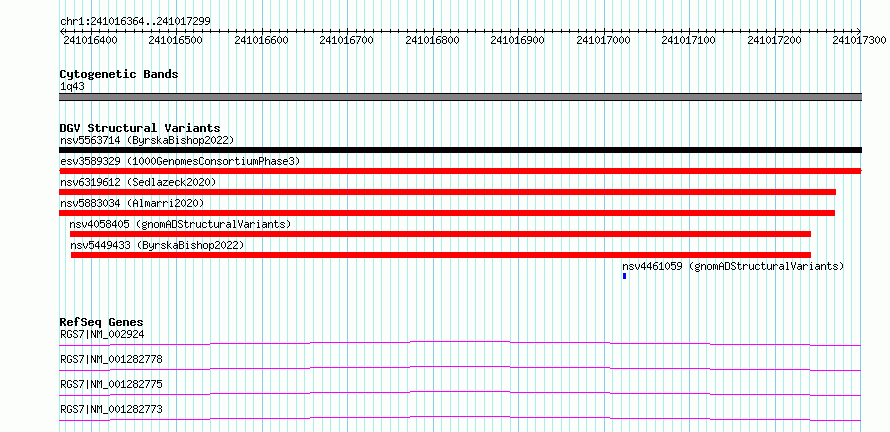Select the red nsv6319612 variant bar
890x432 pixels.
click(x=447, y=192)
